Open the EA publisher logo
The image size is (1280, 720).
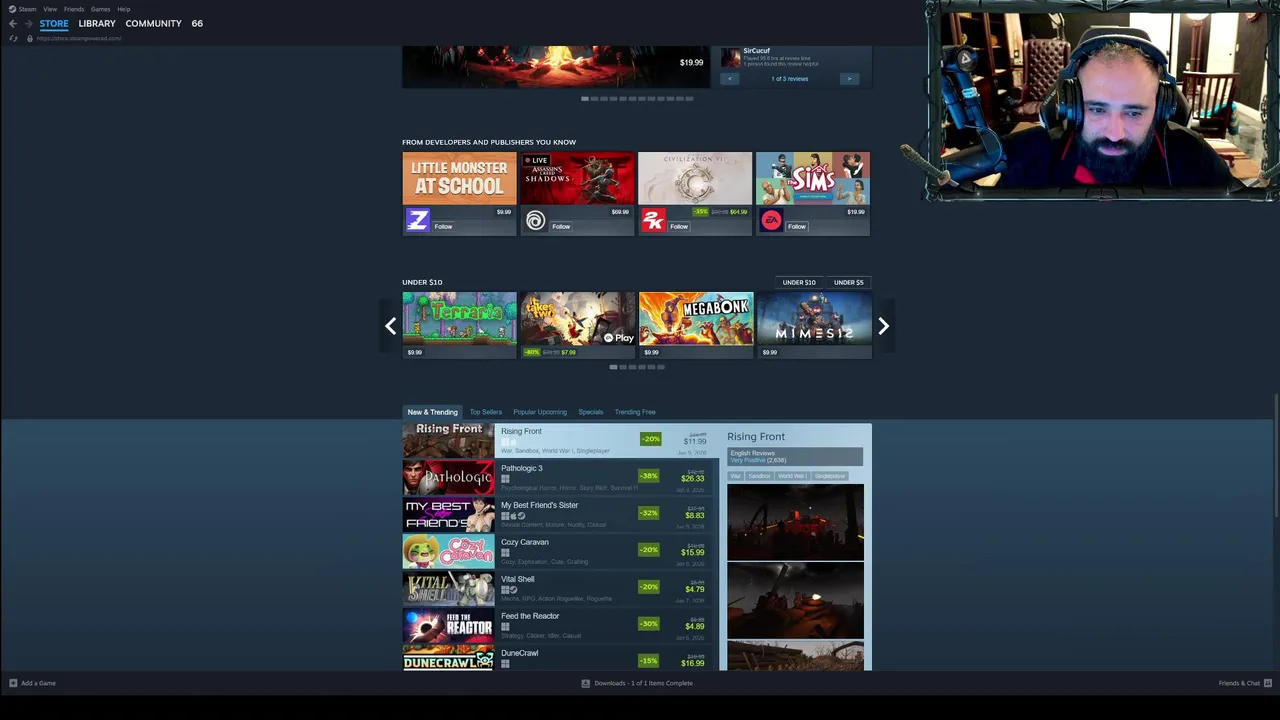pyautogui.click(x=771, y=220)
